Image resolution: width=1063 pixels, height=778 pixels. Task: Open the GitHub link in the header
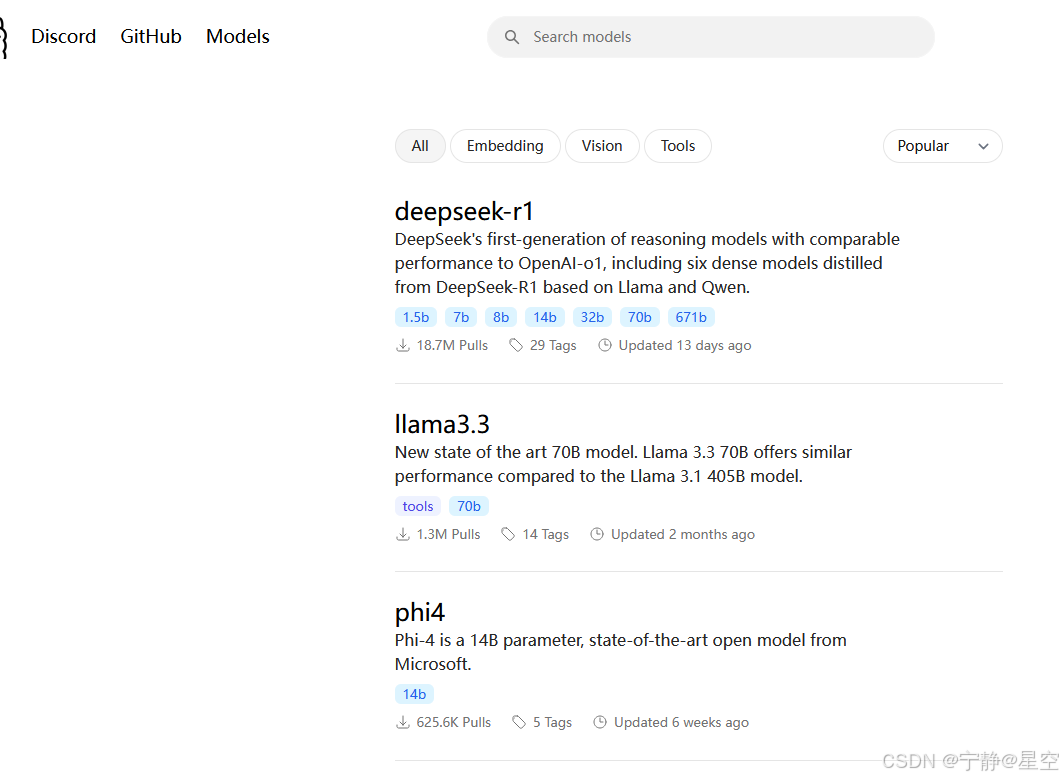coord(151,37)
